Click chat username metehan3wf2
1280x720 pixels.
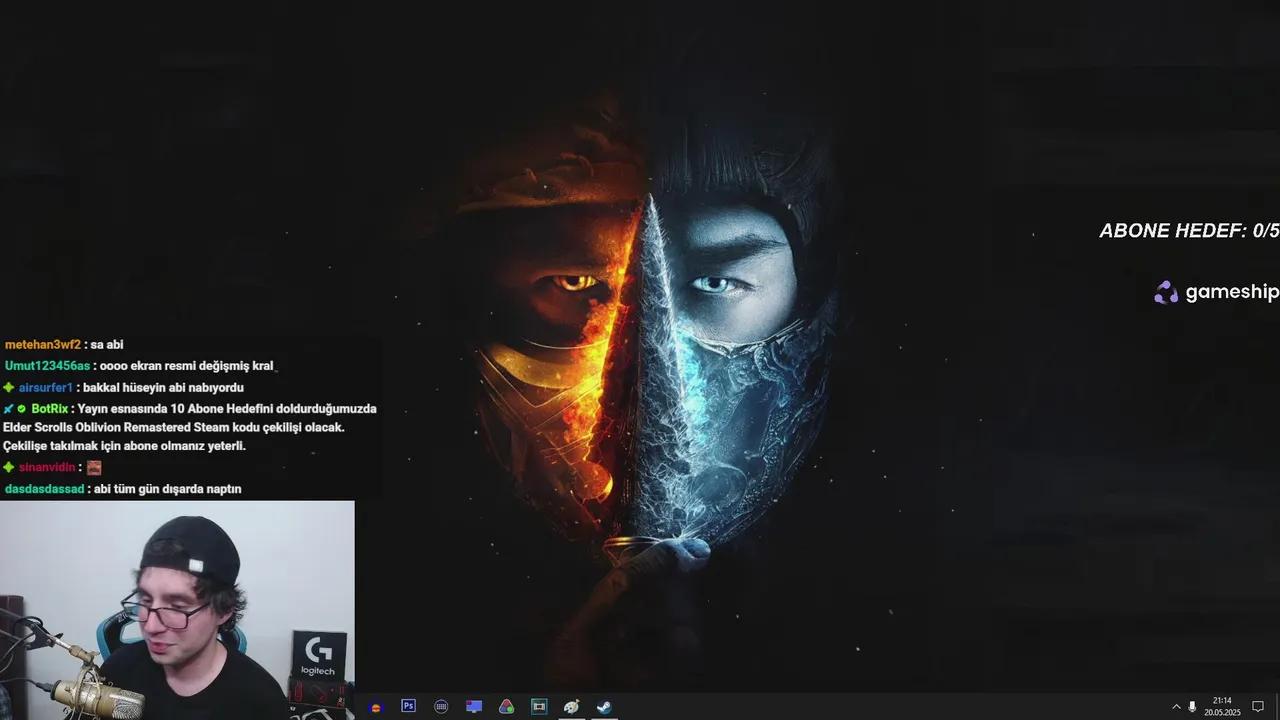pyautogui.click(x=43, y=345)
